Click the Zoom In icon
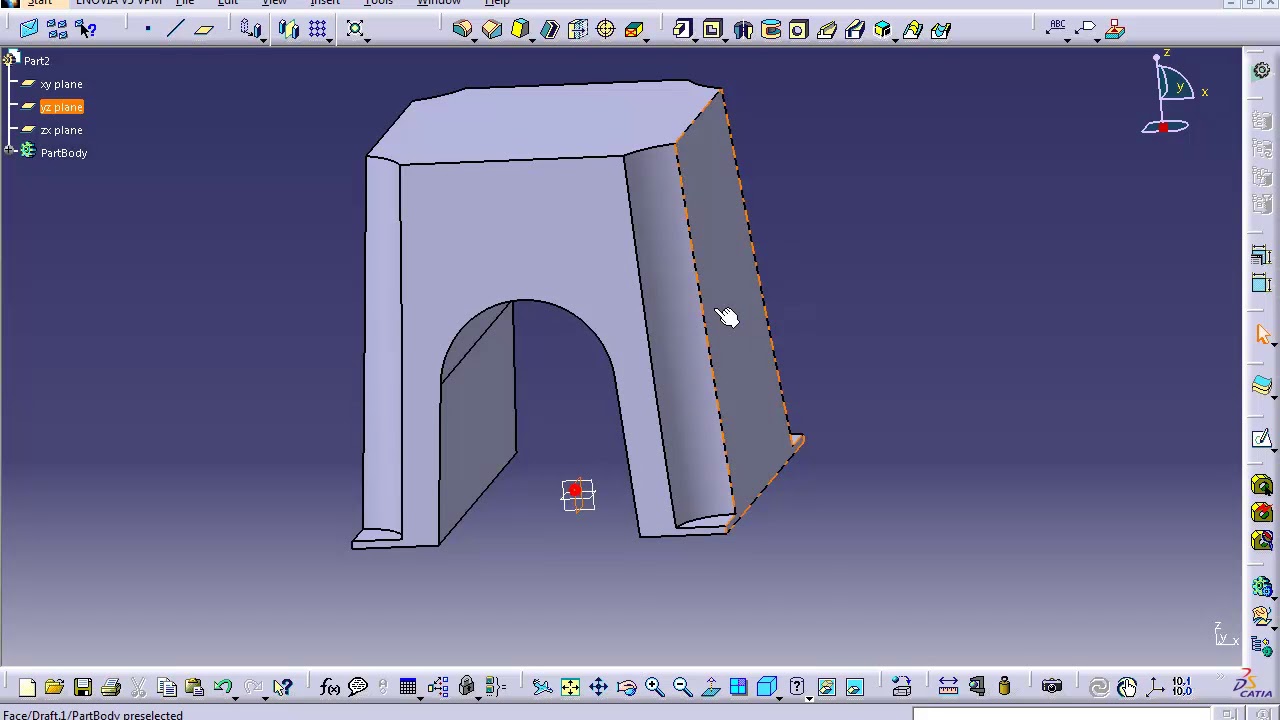This screenshot has width=1280, height=720. [x=654, y=687]
